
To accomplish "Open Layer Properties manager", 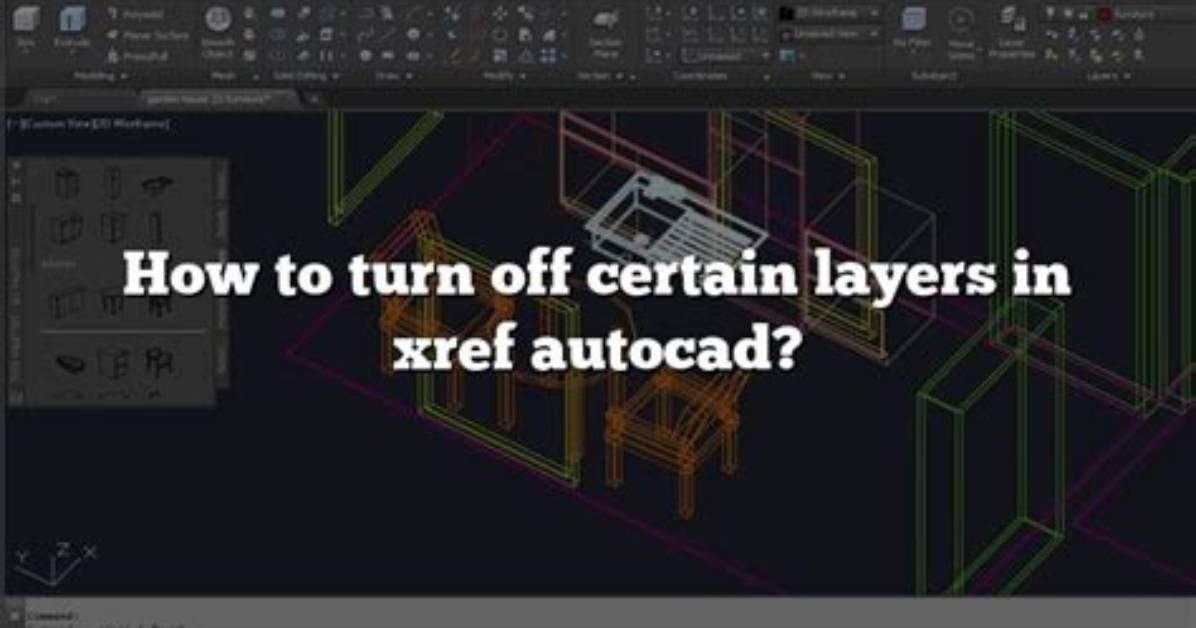I will pos(1011,33).
